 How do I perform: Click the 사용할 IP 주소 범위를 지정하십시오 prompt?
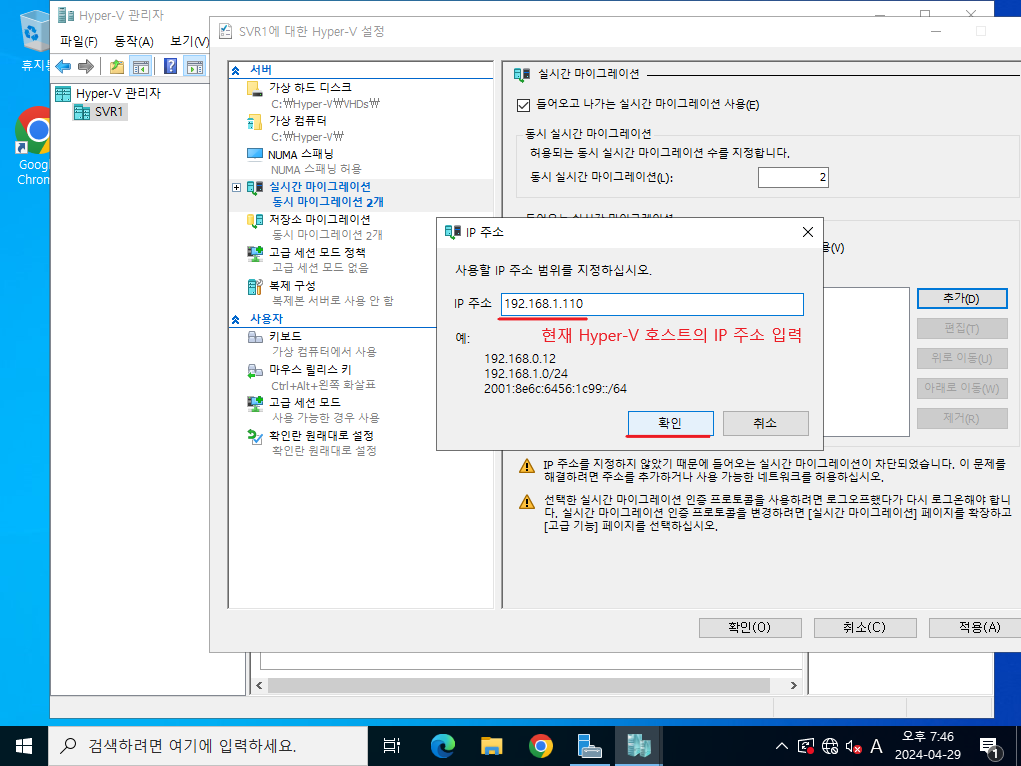coord(553,270)
